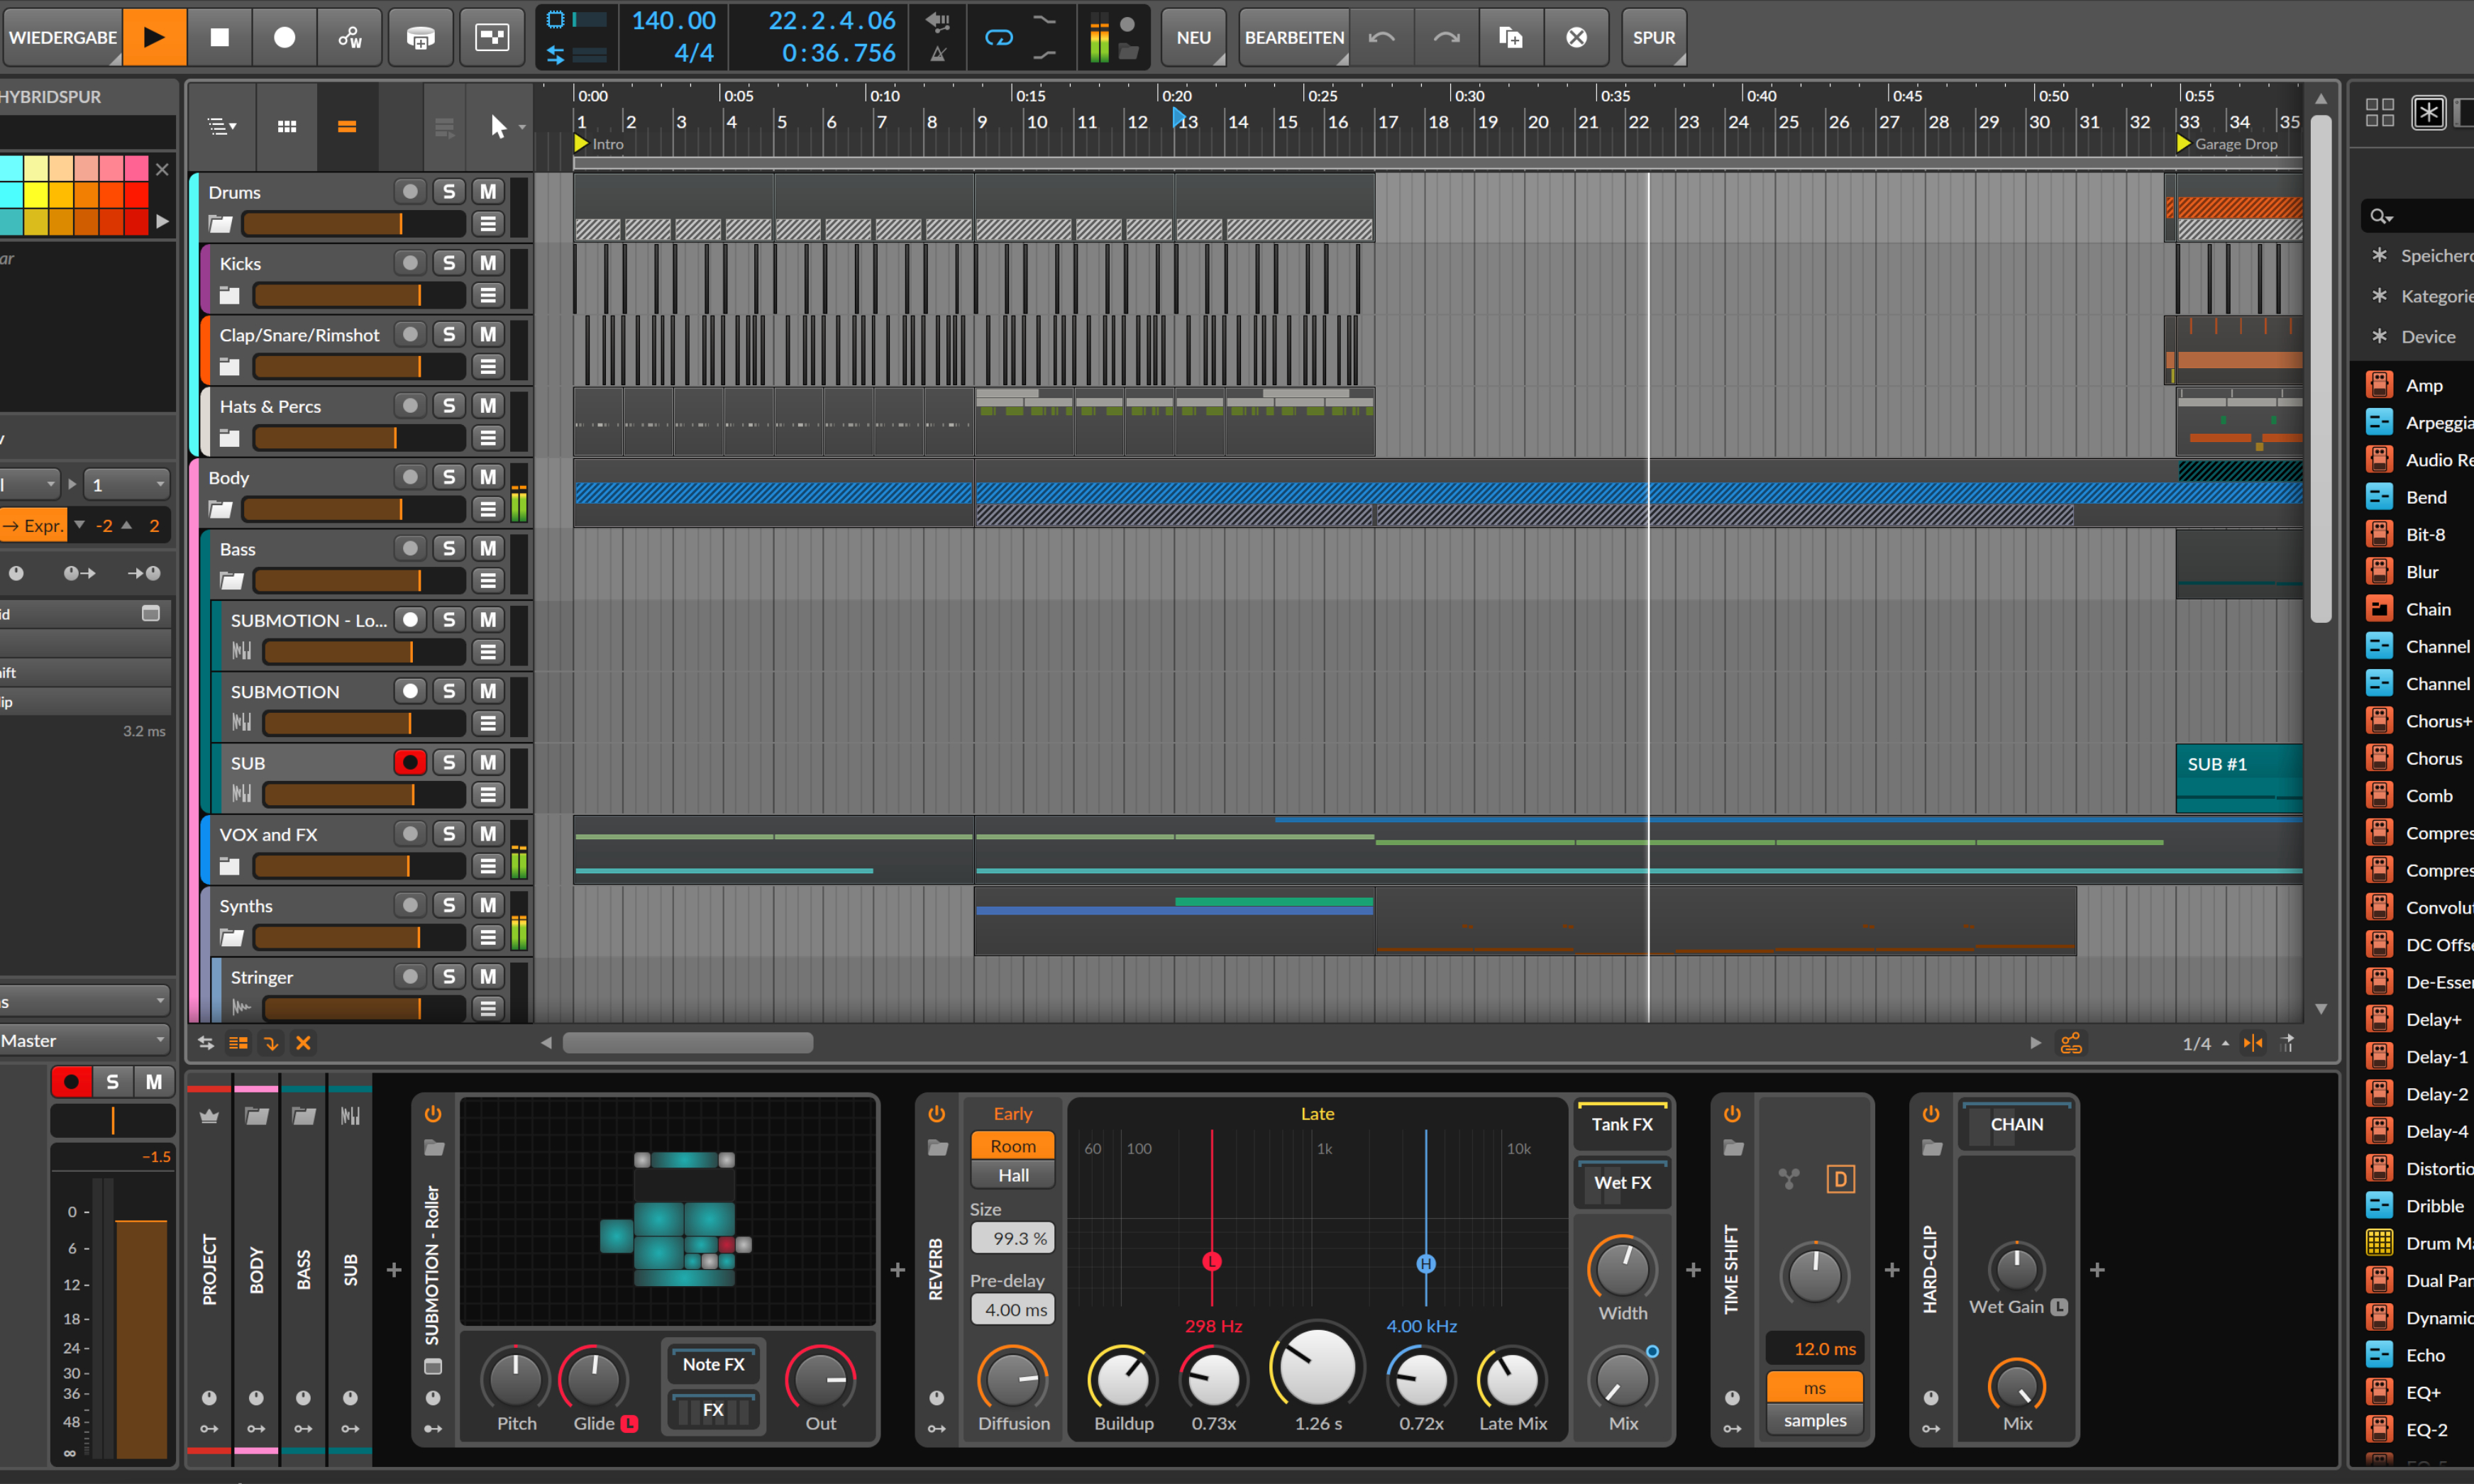2474x1484 pixels.
Task: Open the pointer tool dropdown arrow
Action: [523, 128]
